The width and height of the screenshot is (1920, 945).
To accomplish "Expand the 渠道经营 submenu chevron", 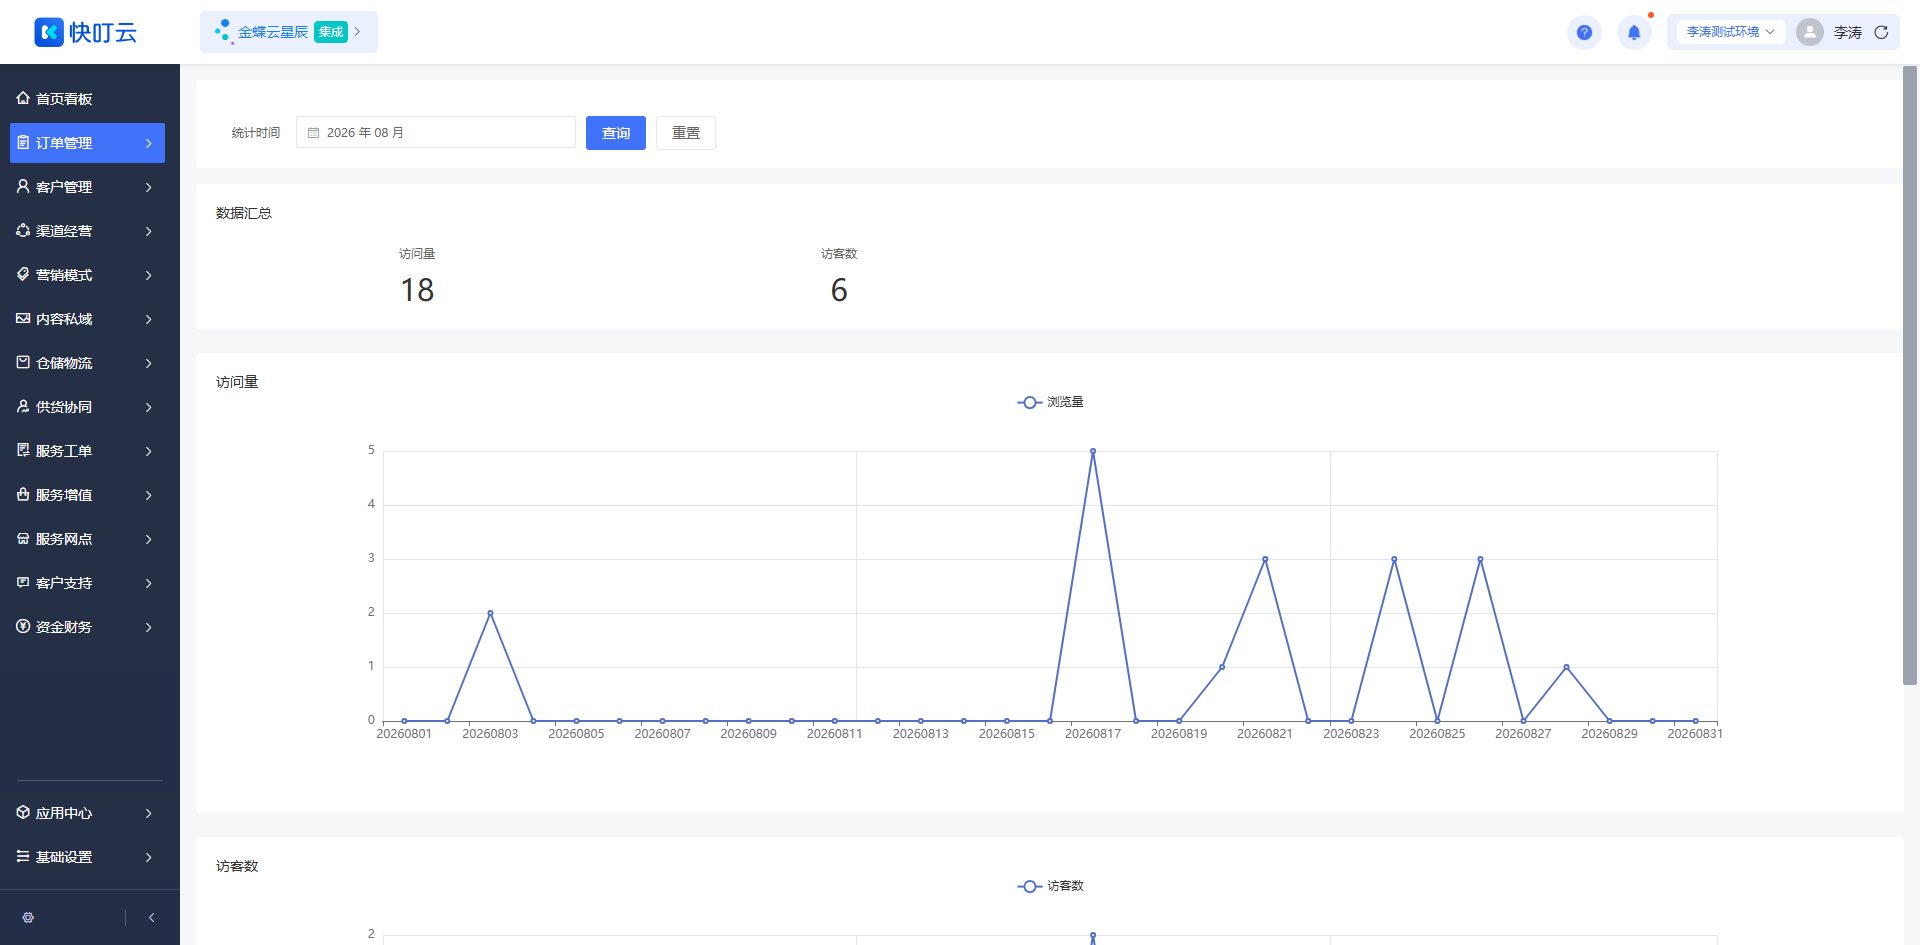I will tap(149, 231).
